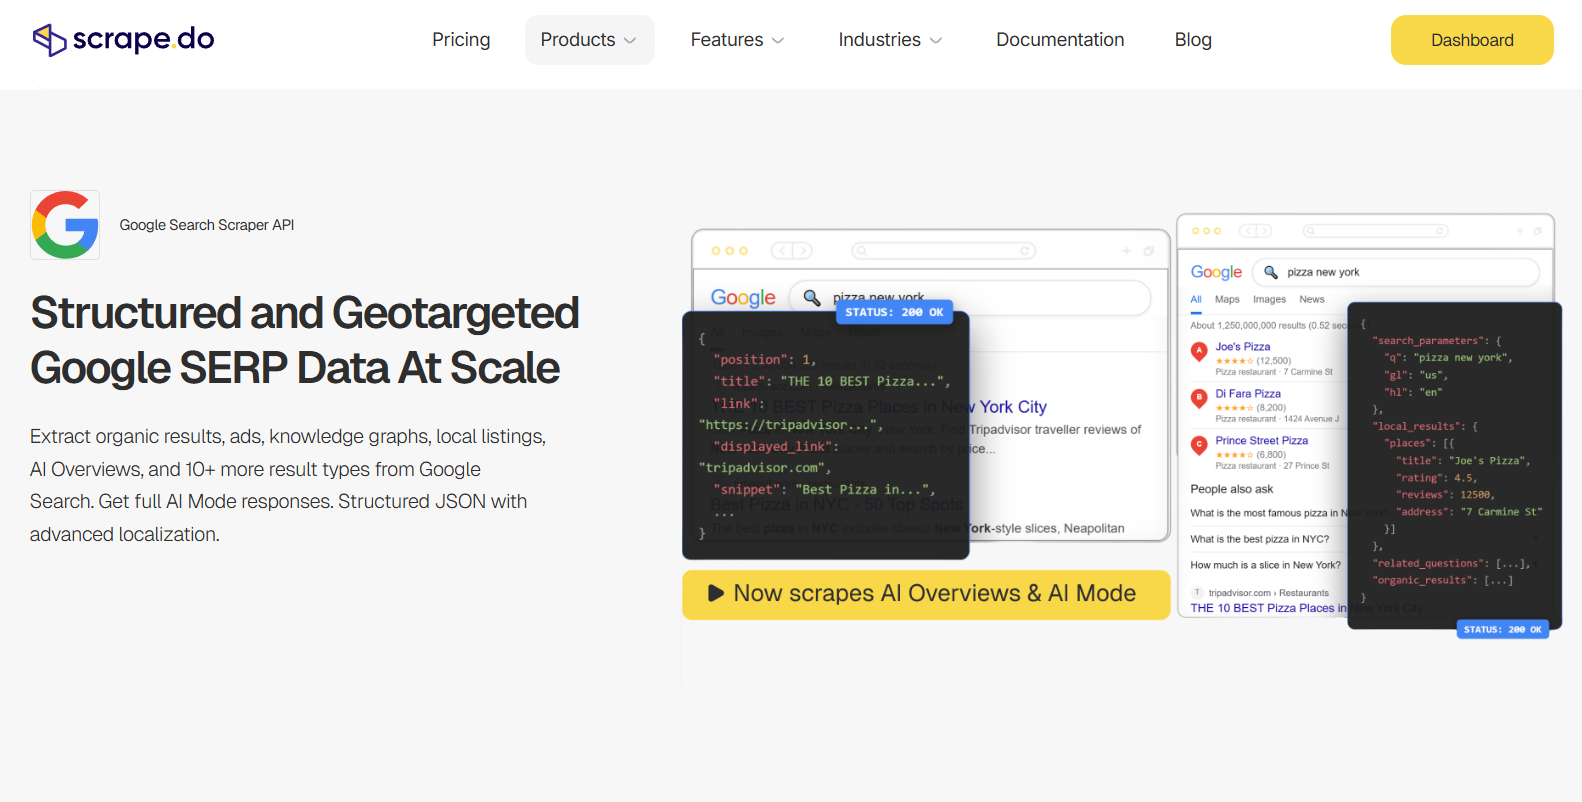The image size is (1582, 802).
Task: Click 'Now scrapes AI Overviews & AI Mode' banner
Action: 926,594
